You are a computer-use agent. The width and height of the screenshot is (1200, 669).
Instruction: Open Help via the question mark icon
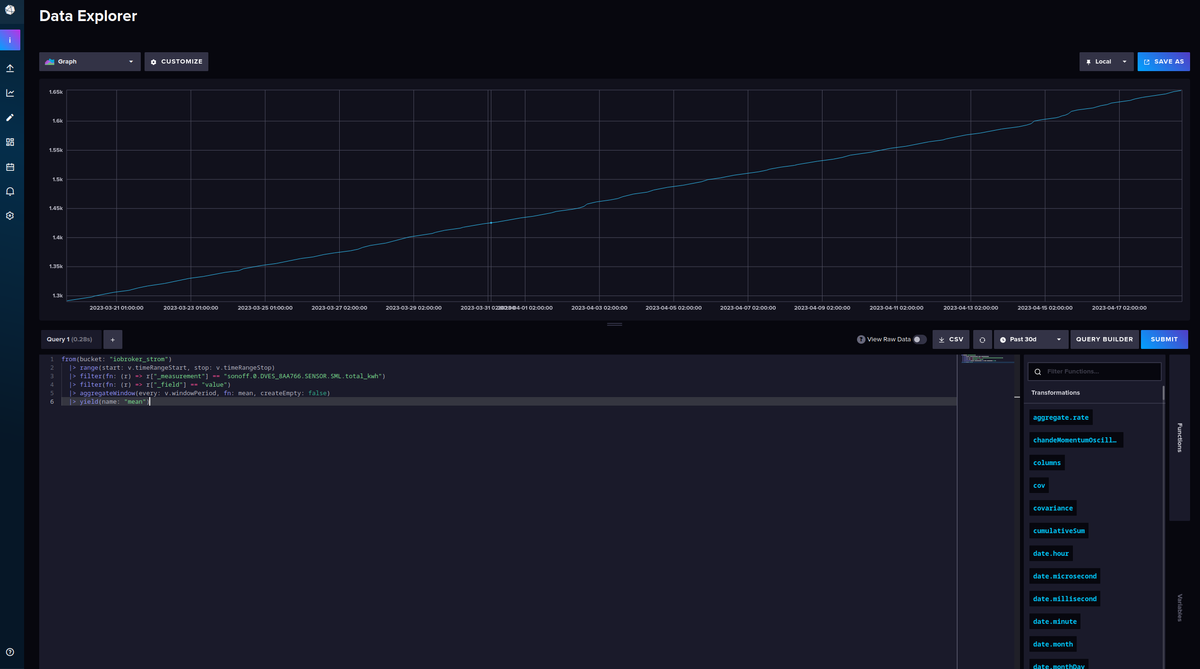pos(10,652)
